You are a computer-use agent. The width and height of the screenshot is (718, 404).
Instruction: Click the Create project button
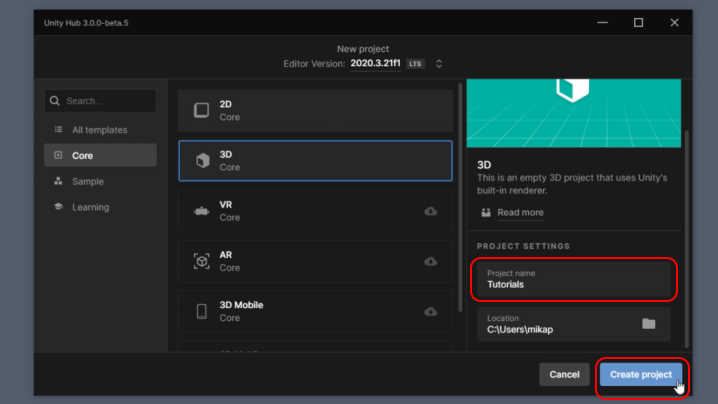click(641, 374)
